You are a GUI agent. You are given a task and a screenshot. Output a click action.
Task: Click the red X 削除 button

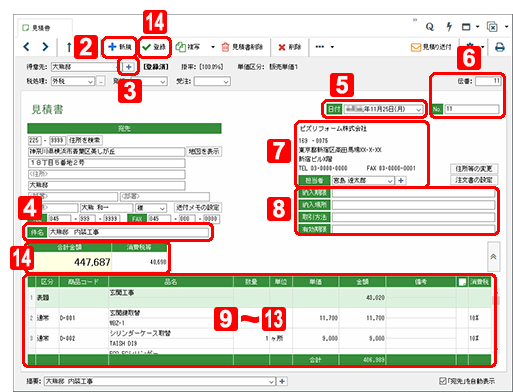click(x=289, y=47)
